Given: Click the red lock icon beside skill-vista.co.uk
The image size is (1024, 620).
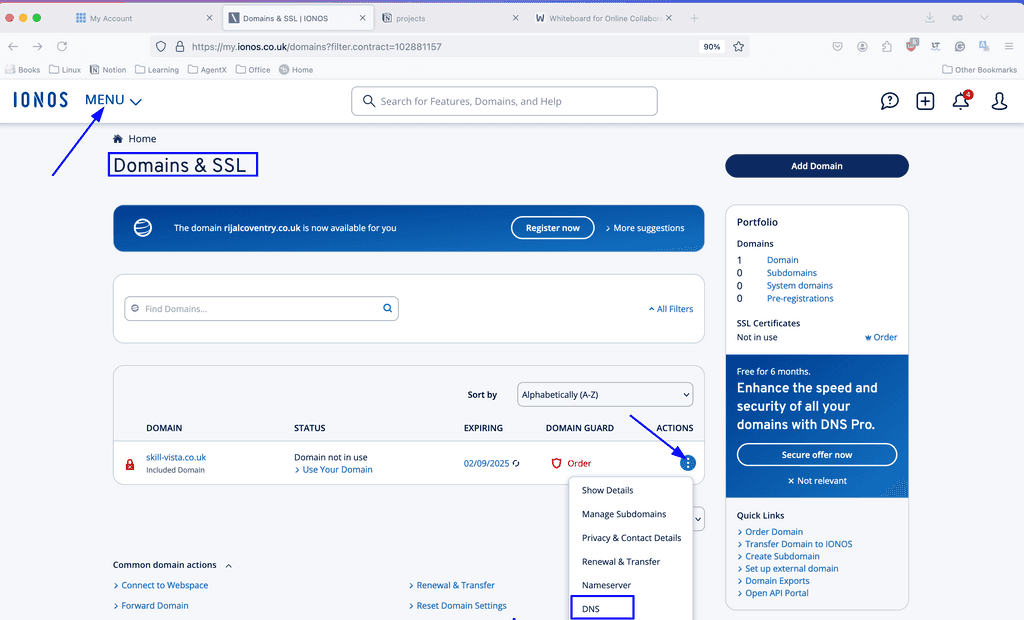Looking at the screenshot, I should (x=130, y=464).
